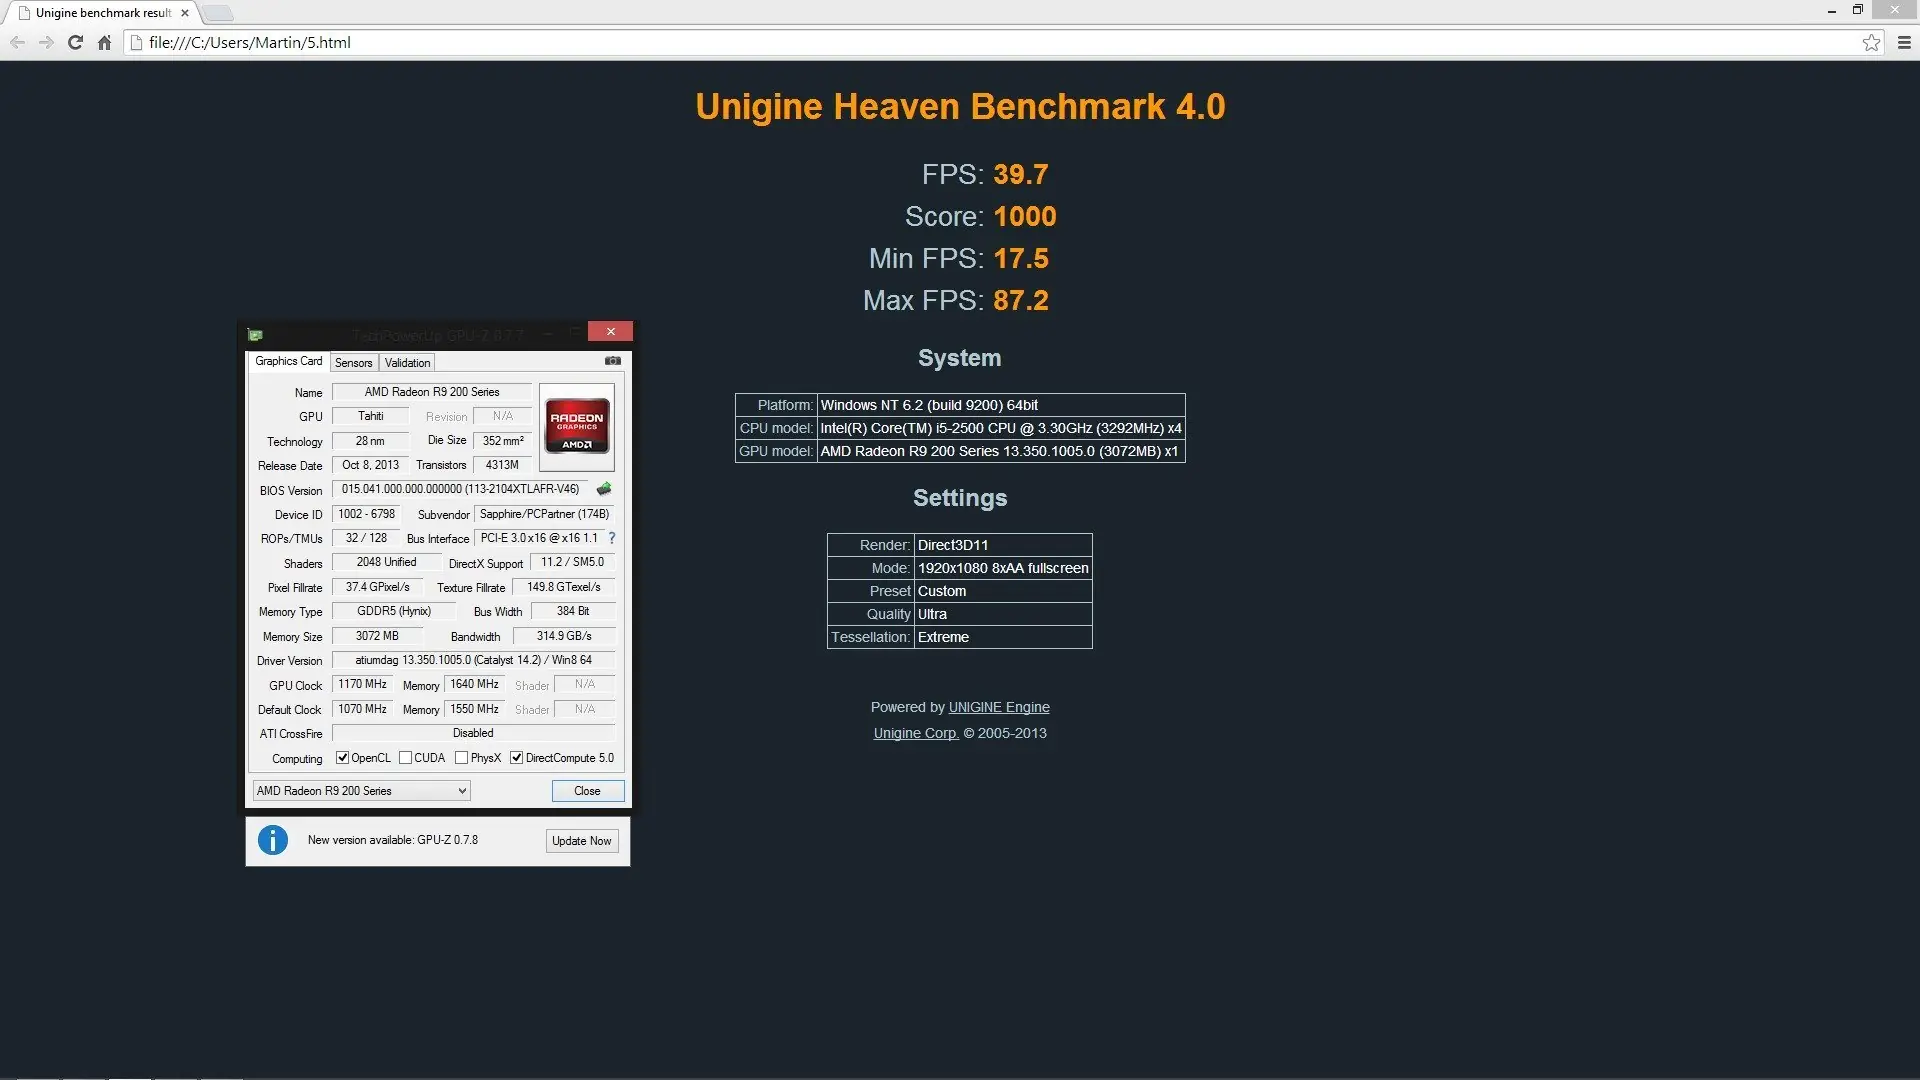Bookmark this page with the star icon
The height and width of the screenshot is (1080, 1920).
[1871, 43]
